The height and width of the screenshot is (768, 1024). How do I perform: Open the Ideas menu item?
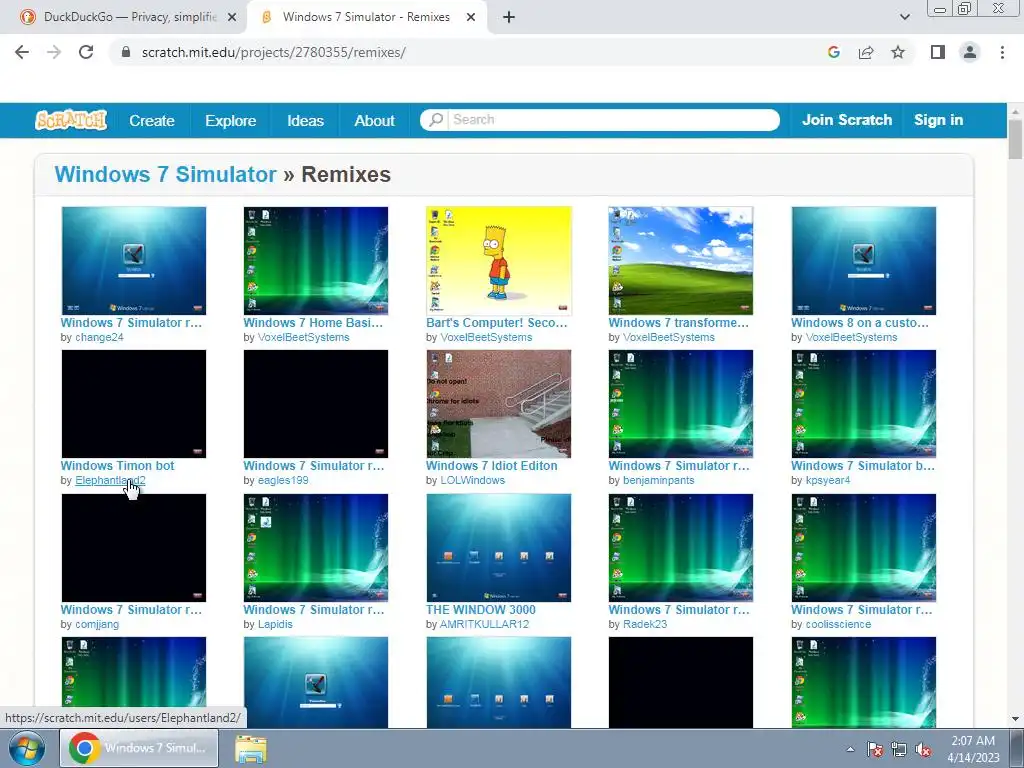(x=305, y=121)
